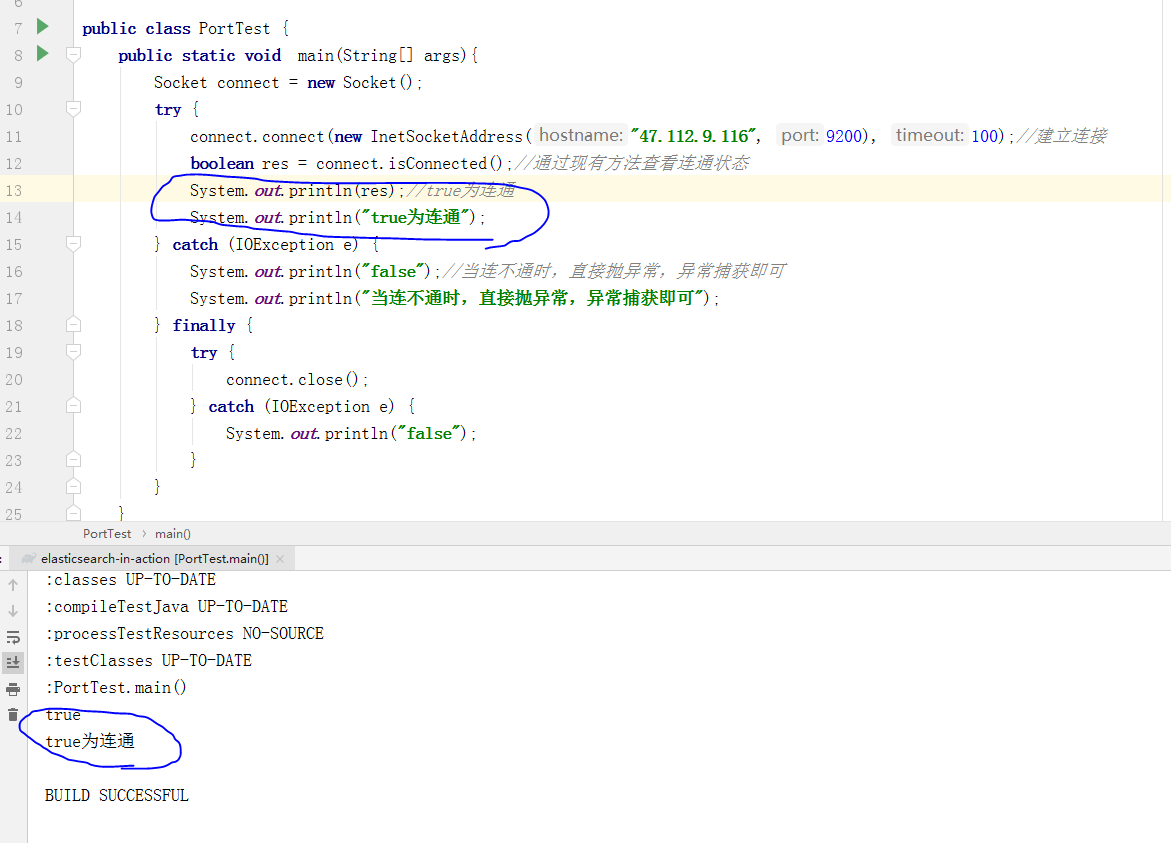The image size is (1171, 843).
Task: Toggle scroll to end in the console
Action: click(13, 662)
